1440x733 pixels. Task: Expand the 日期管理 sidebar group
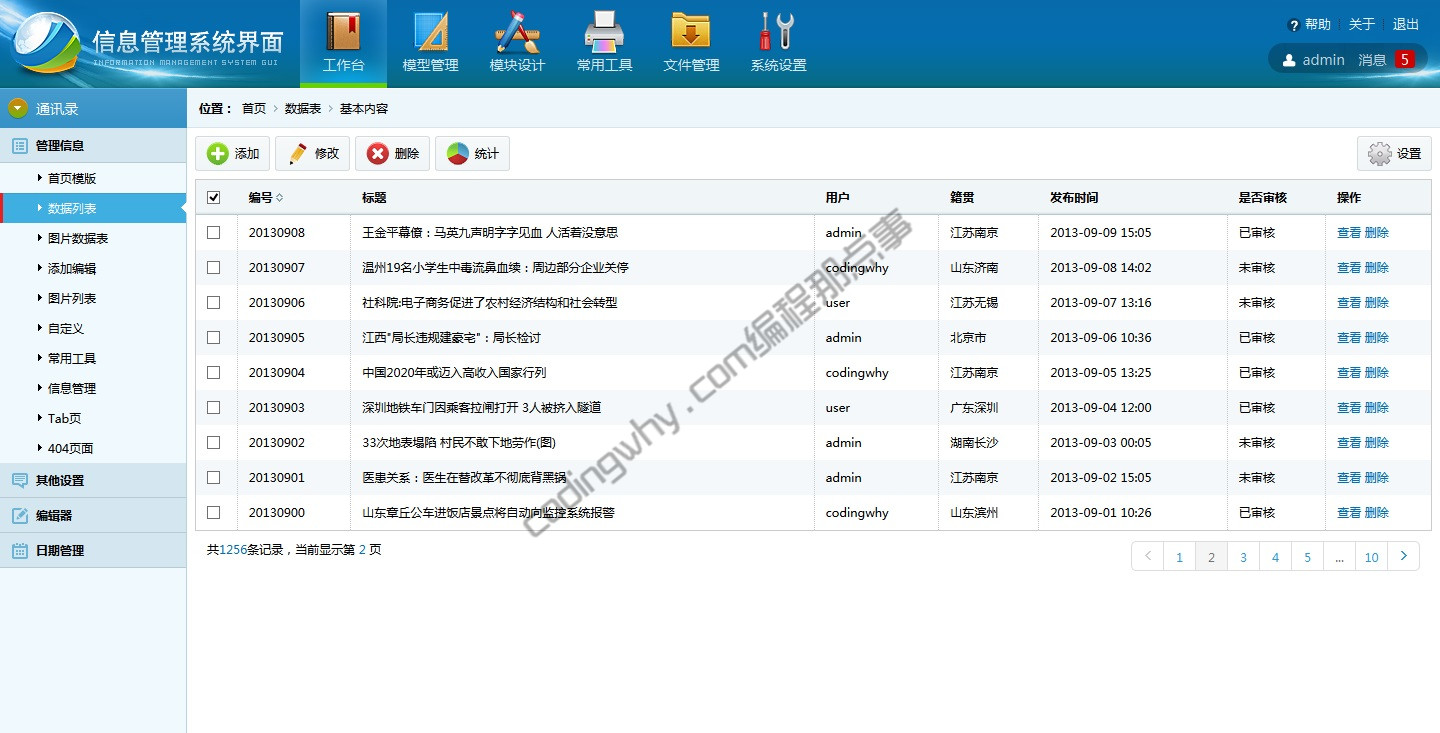click(60, 551)
